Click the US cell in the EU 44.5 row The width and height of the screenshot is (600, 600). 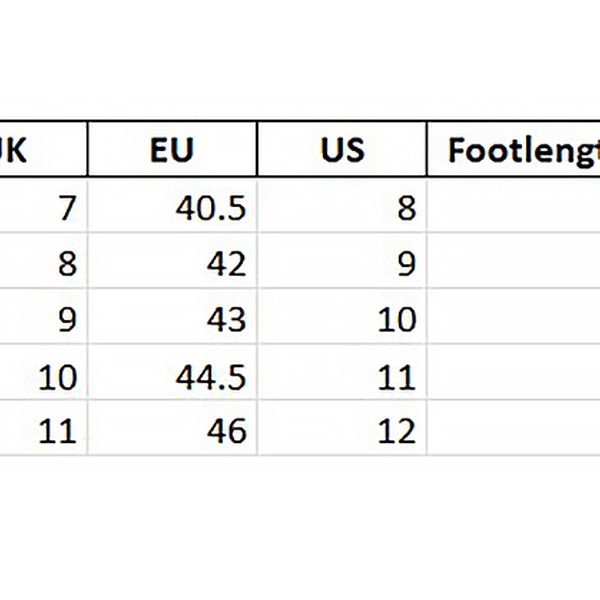(x=342, y=375)
